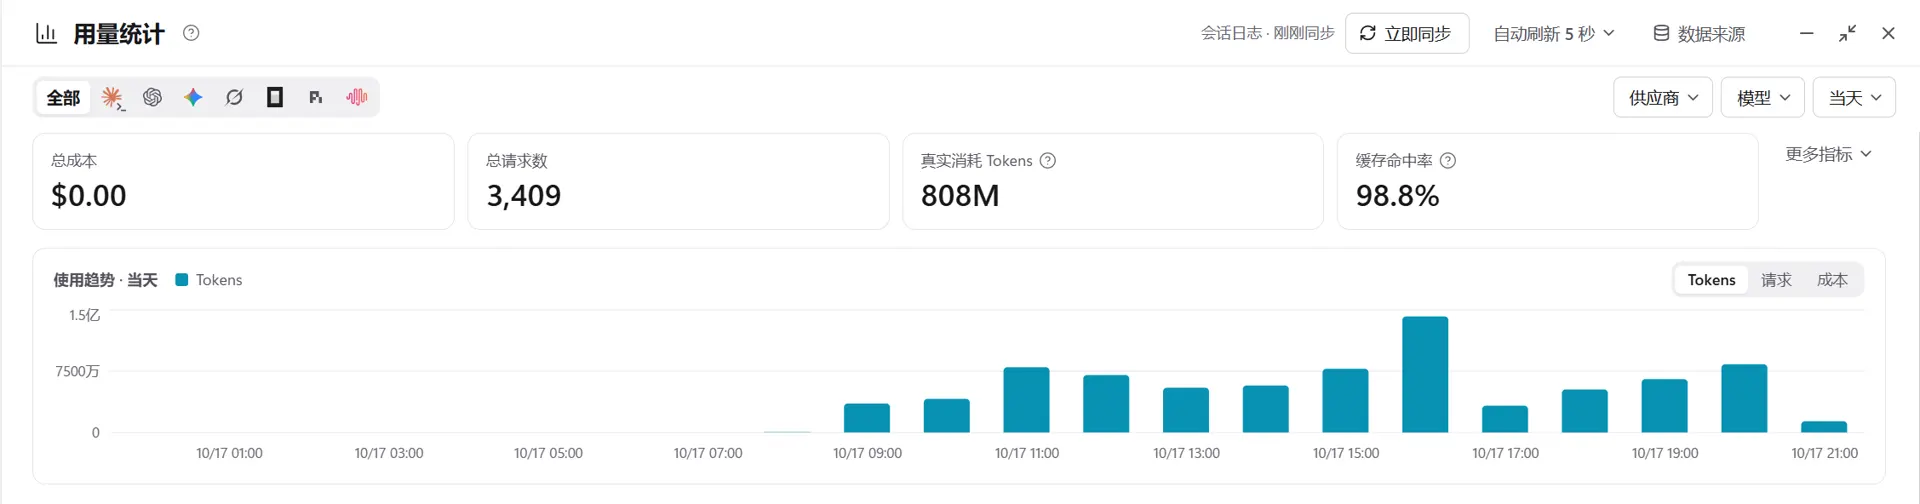Viewport: 1920px width, 504px height.
Task: Click the 总成本 $0.00 card
Action: click(x=243, y=181)
